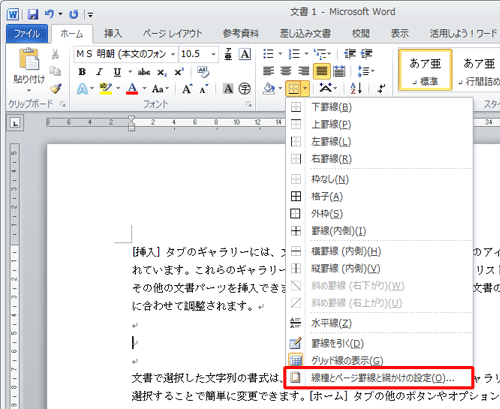Expand the highlight color dropdown arrow
This screenshot has width=500, height=409.
click(x=118, y=89)
